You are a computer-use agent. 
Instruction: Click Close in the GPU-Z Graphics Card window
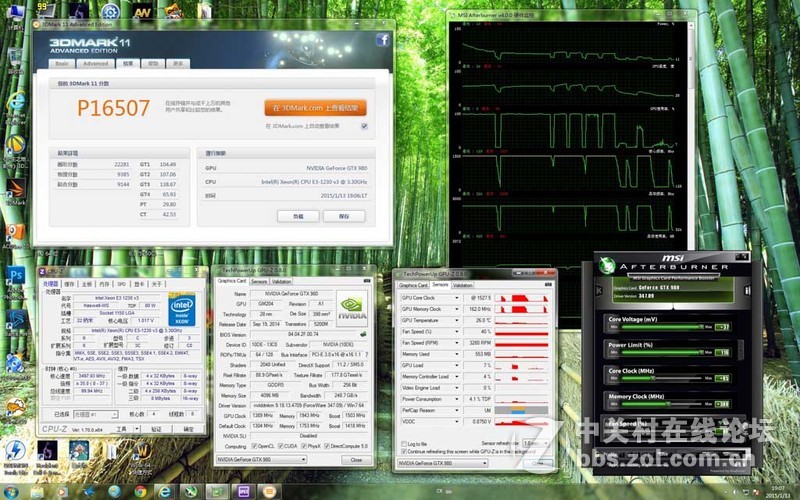(356, 460)
